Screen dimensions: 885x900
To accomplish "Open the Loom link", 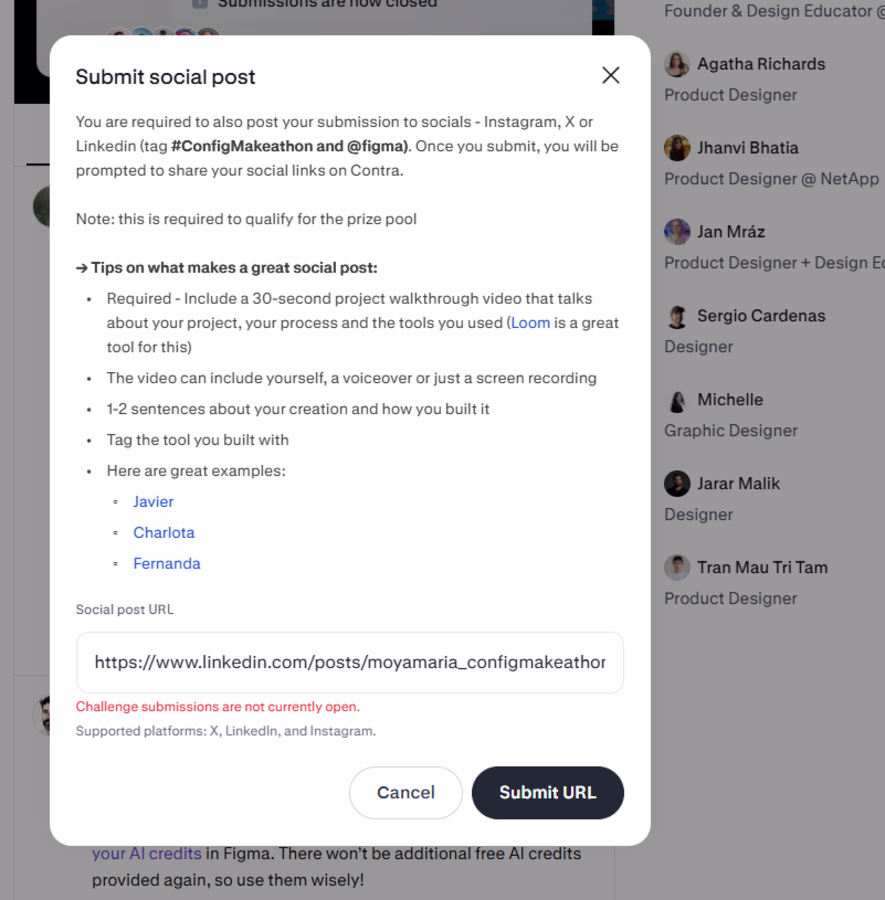I will 530,323.
